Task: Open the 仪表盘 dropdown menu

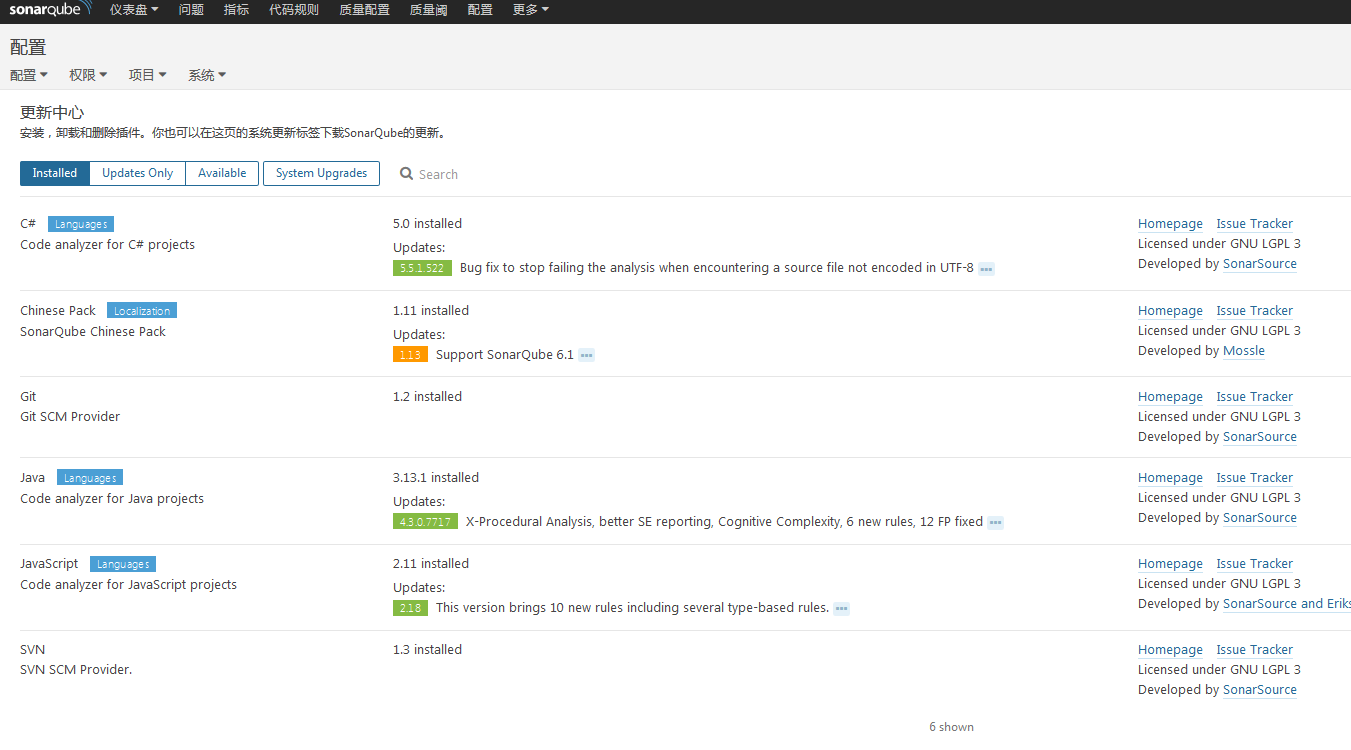Action: tap(134, 10)
